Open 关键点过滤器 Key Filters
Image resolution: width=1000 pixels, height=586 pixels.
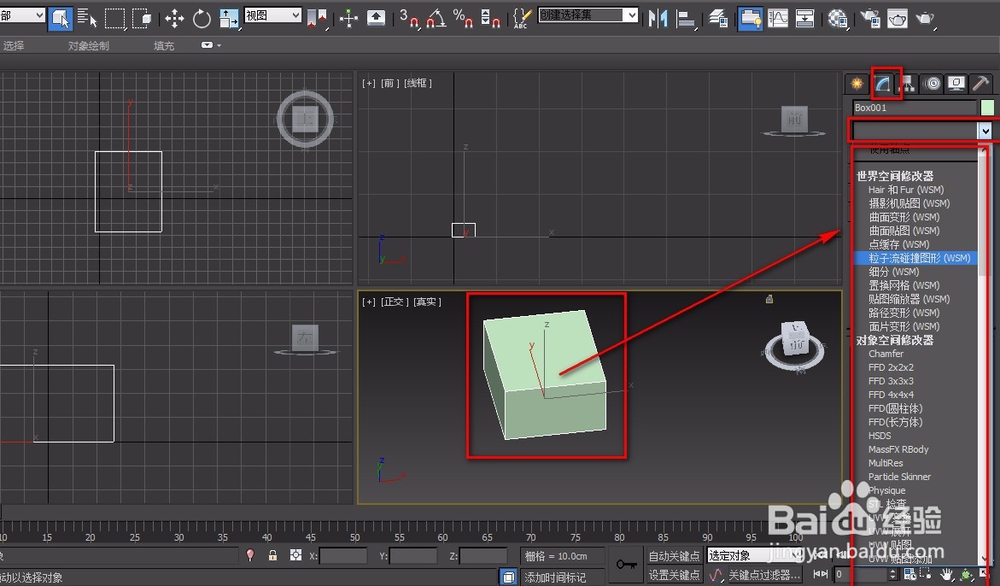point(763,575)
